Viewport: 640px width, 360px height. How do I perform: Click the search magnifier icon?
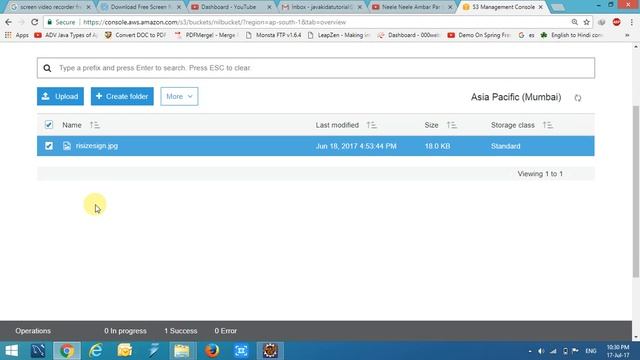[x=47, y=68]
